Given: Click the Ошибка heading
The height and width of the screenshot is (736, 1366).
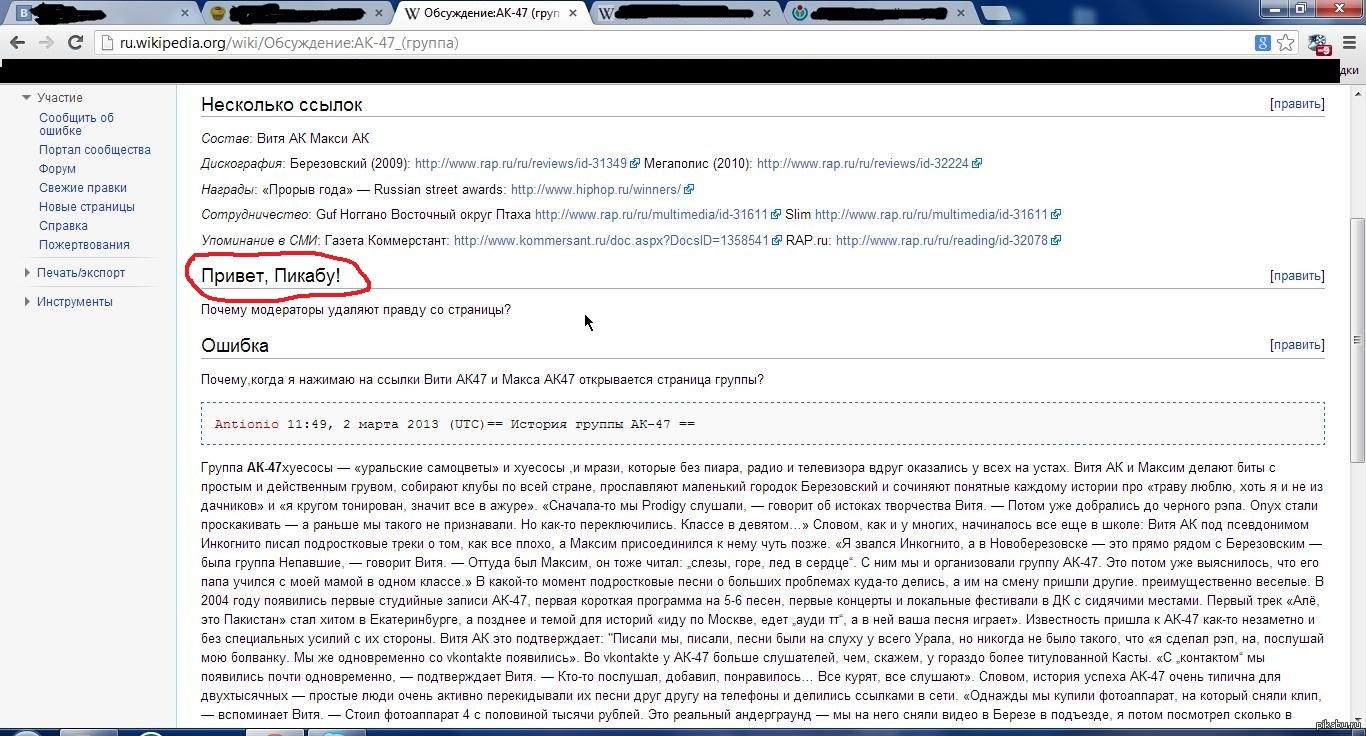Looking at the screenshot, I should coord(235,346).
